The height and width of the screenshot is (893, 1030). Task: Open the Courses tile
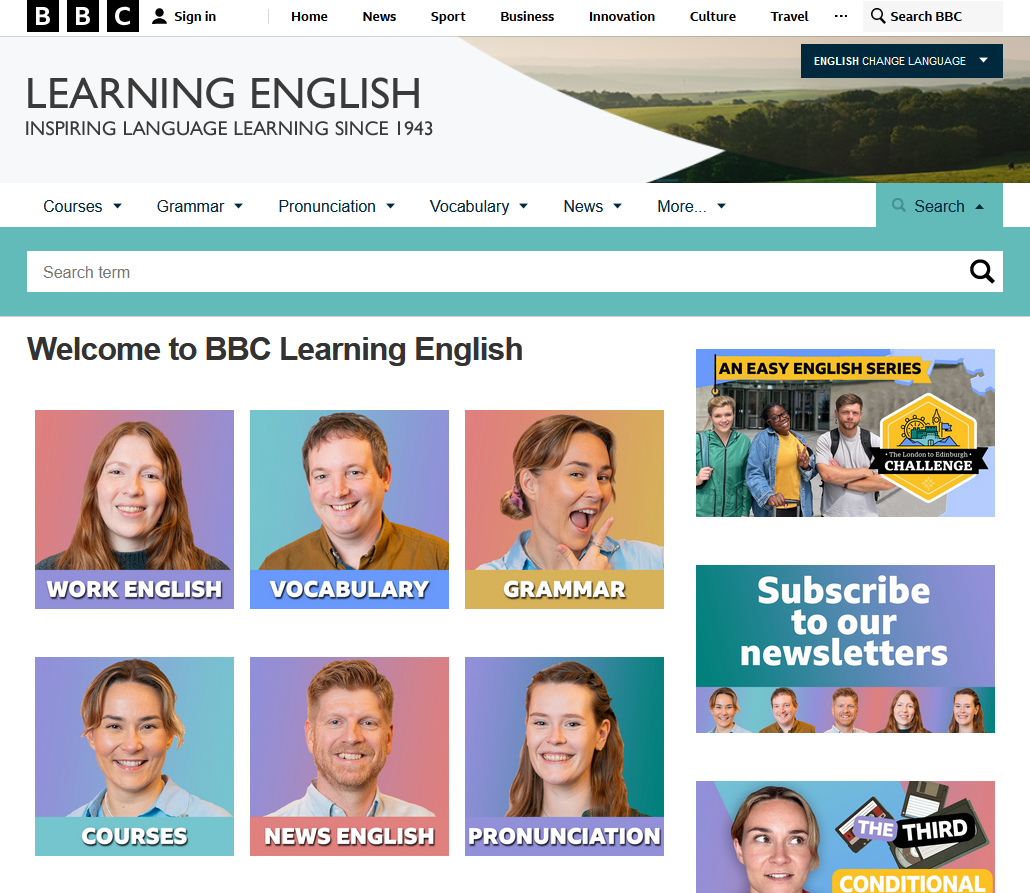click(134, 756)
